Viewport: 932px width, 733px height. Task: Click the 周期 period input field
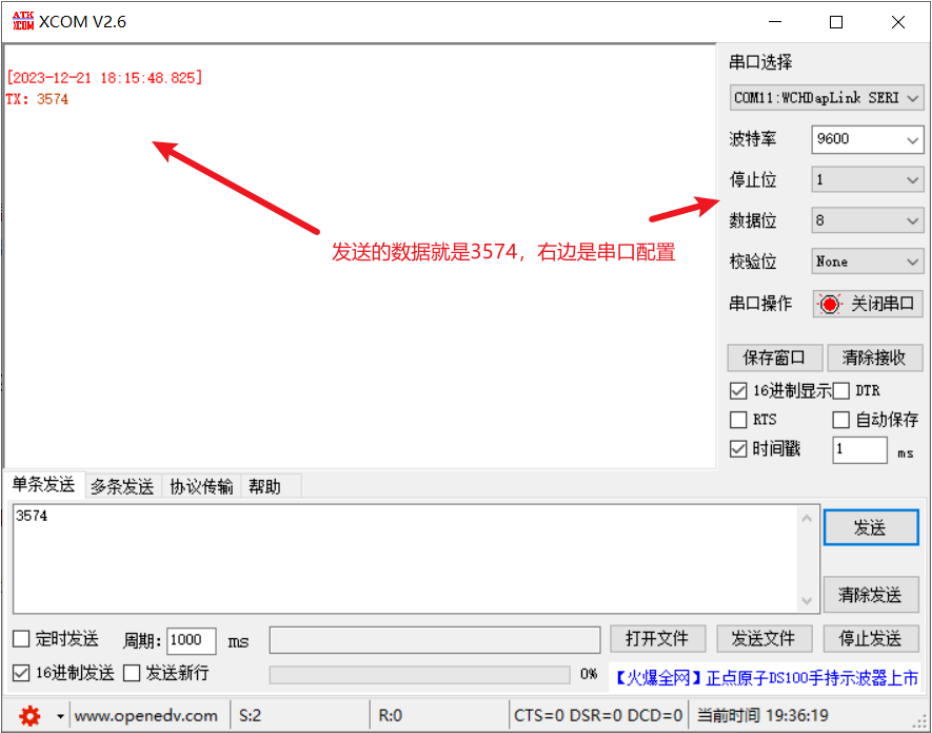(x=191, y=640)
